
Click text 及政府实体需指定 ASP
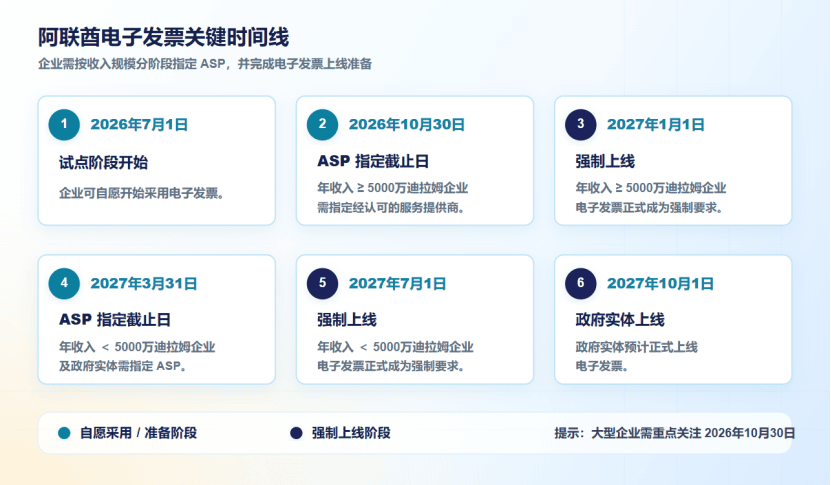[x=122, y=366]
